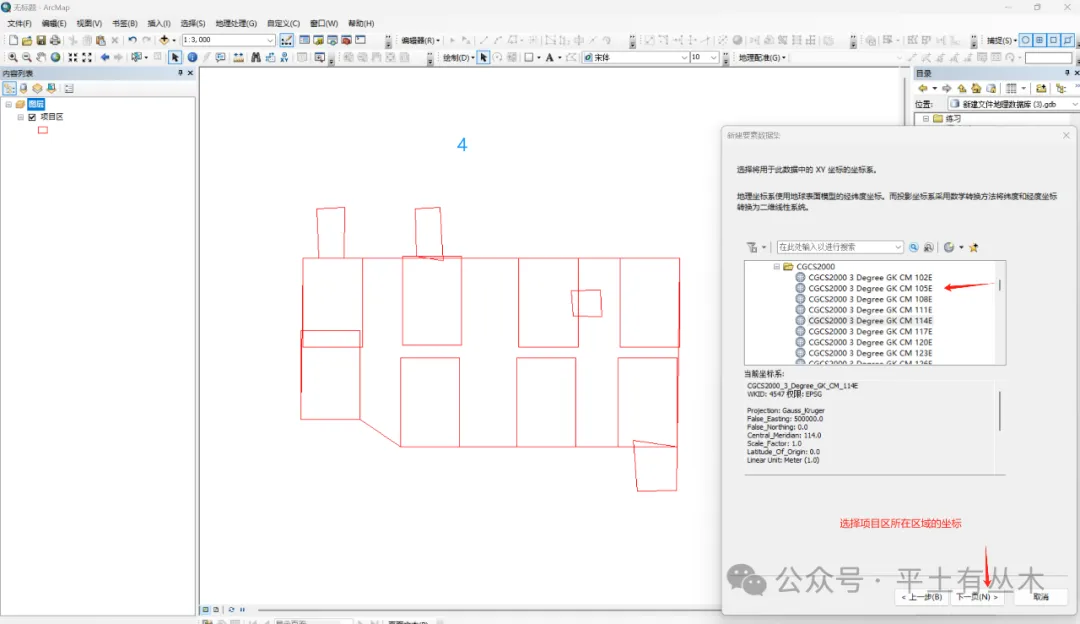Viewport: 1080px width, 624px height.
Task: Open the 宋体 font dropdown
Action: pyautogui.click(x=684, y=58)
